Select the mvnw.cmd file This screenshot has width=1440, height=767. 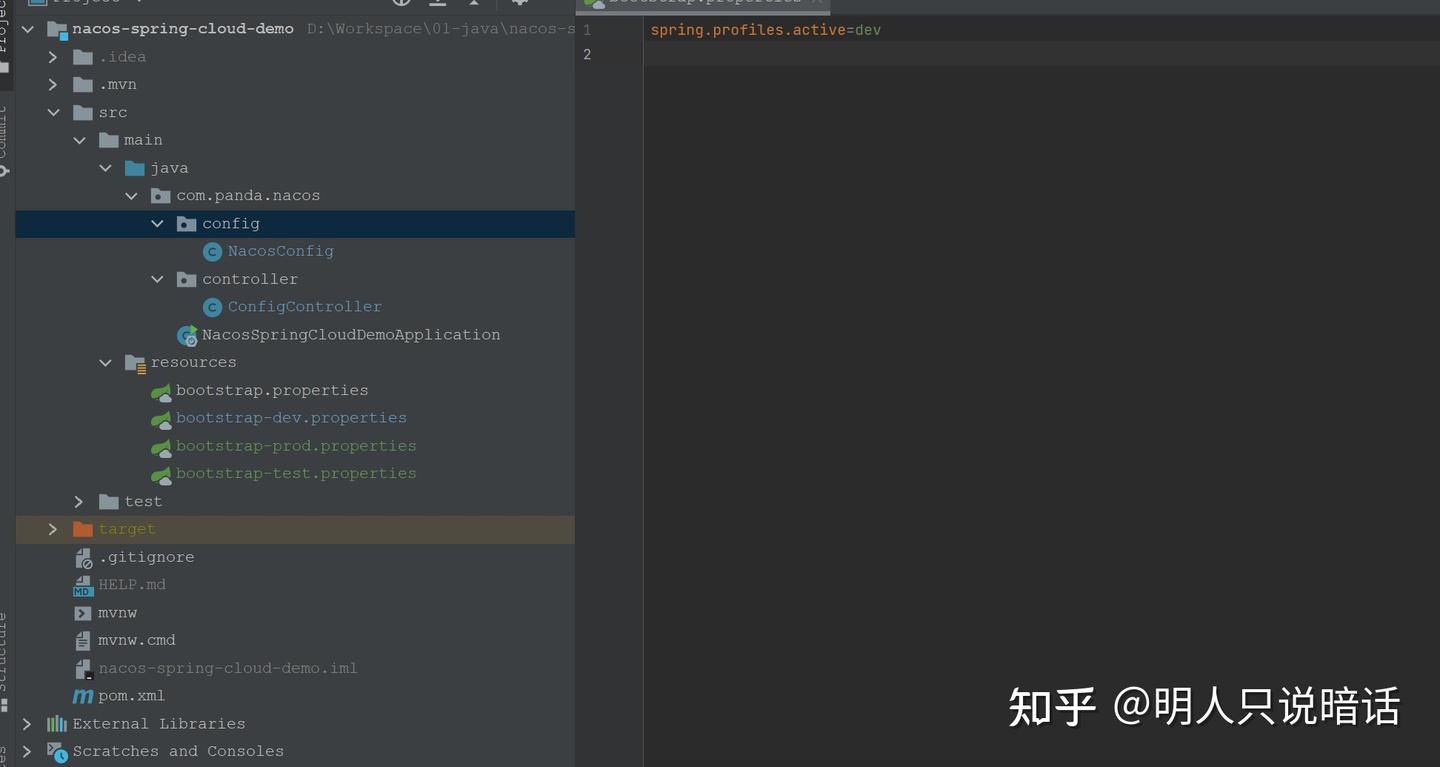136,640
